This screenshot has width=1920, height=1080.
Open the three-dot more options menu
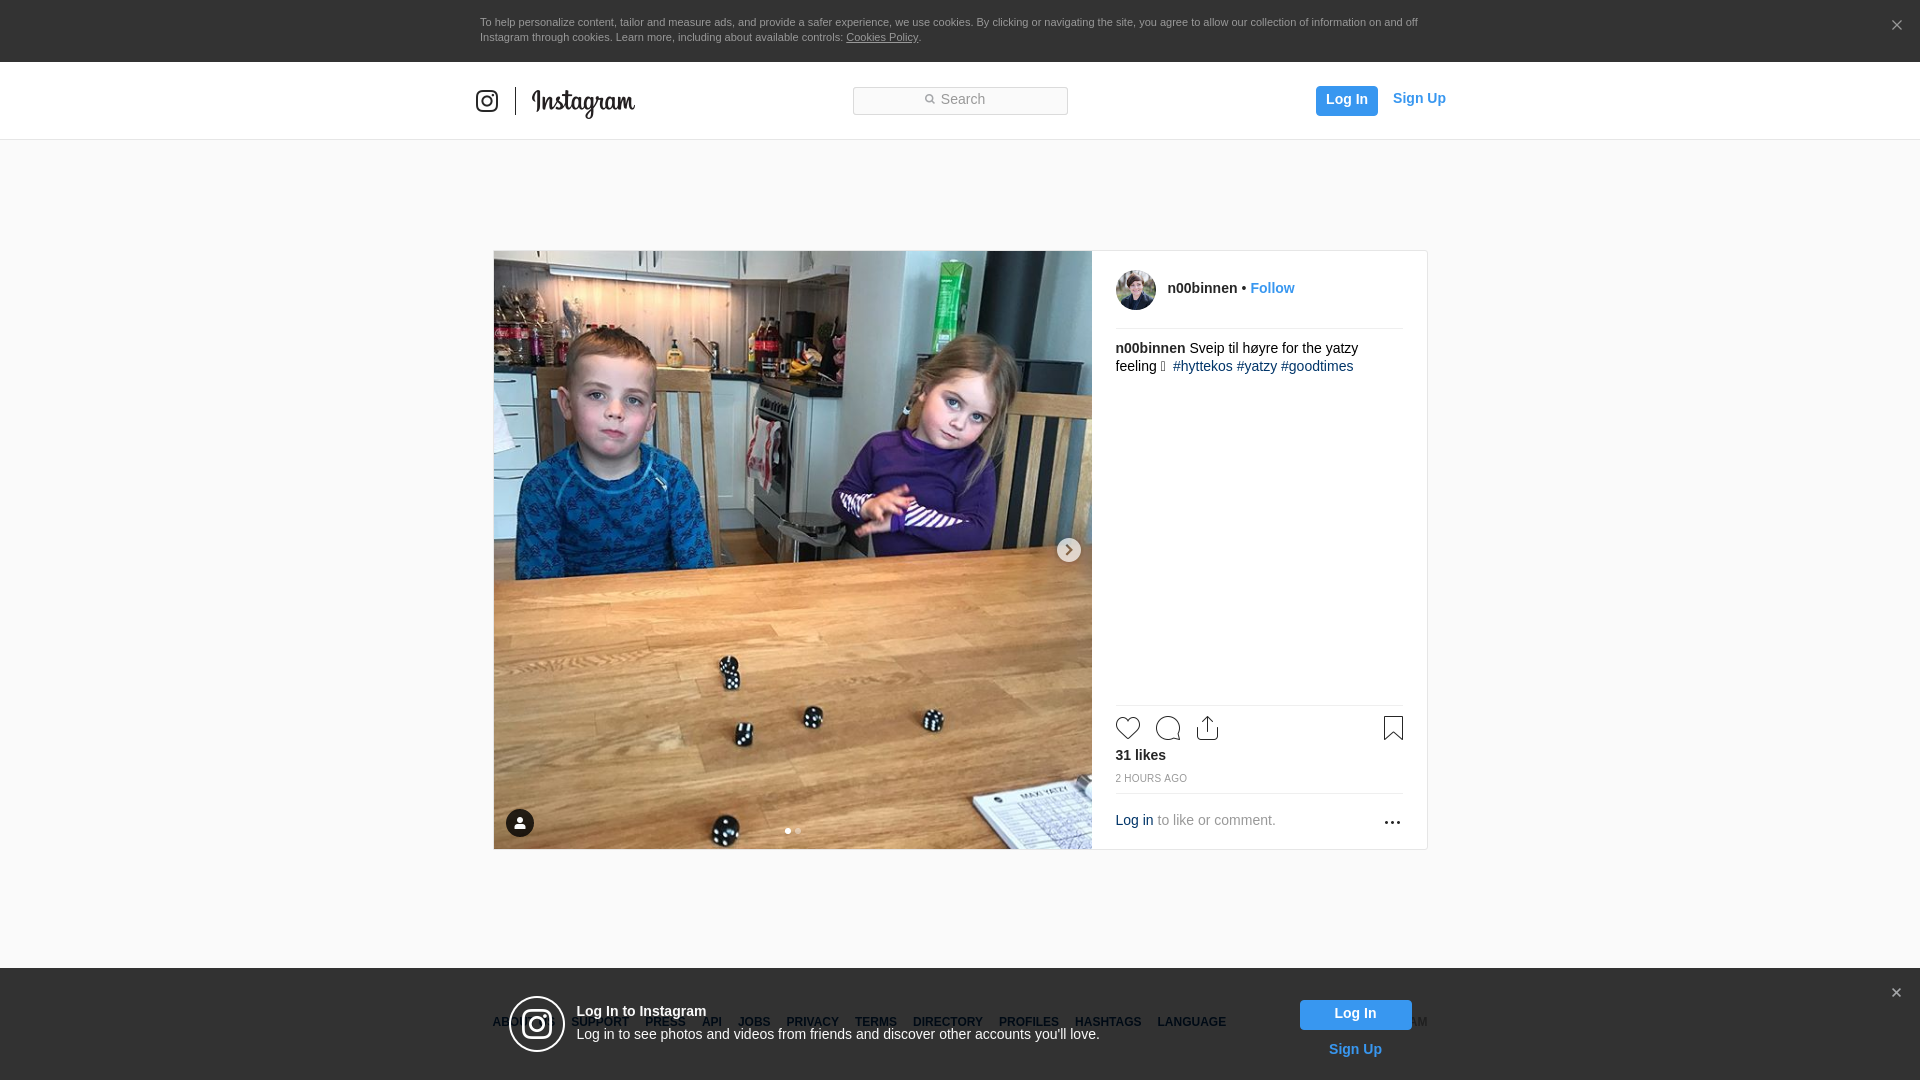[1392, 822]
